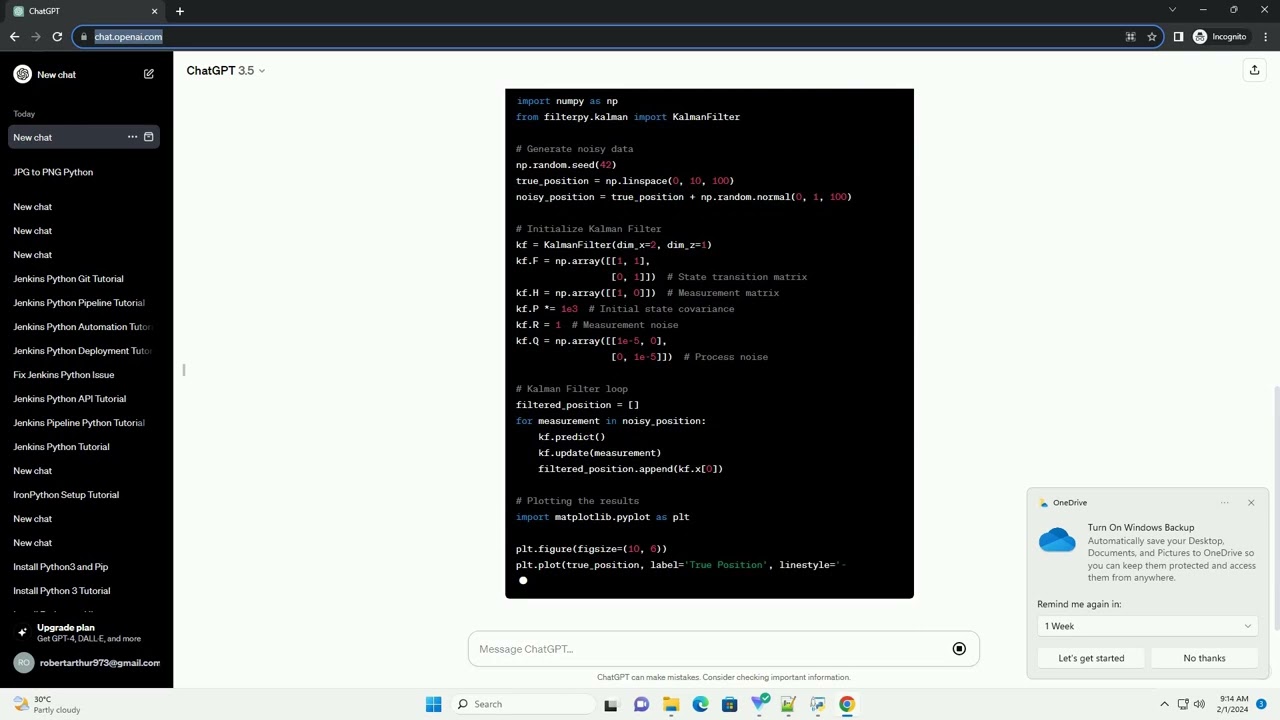
Task: Click the install app icon in address bar
Action: [x=1131, y=37]
